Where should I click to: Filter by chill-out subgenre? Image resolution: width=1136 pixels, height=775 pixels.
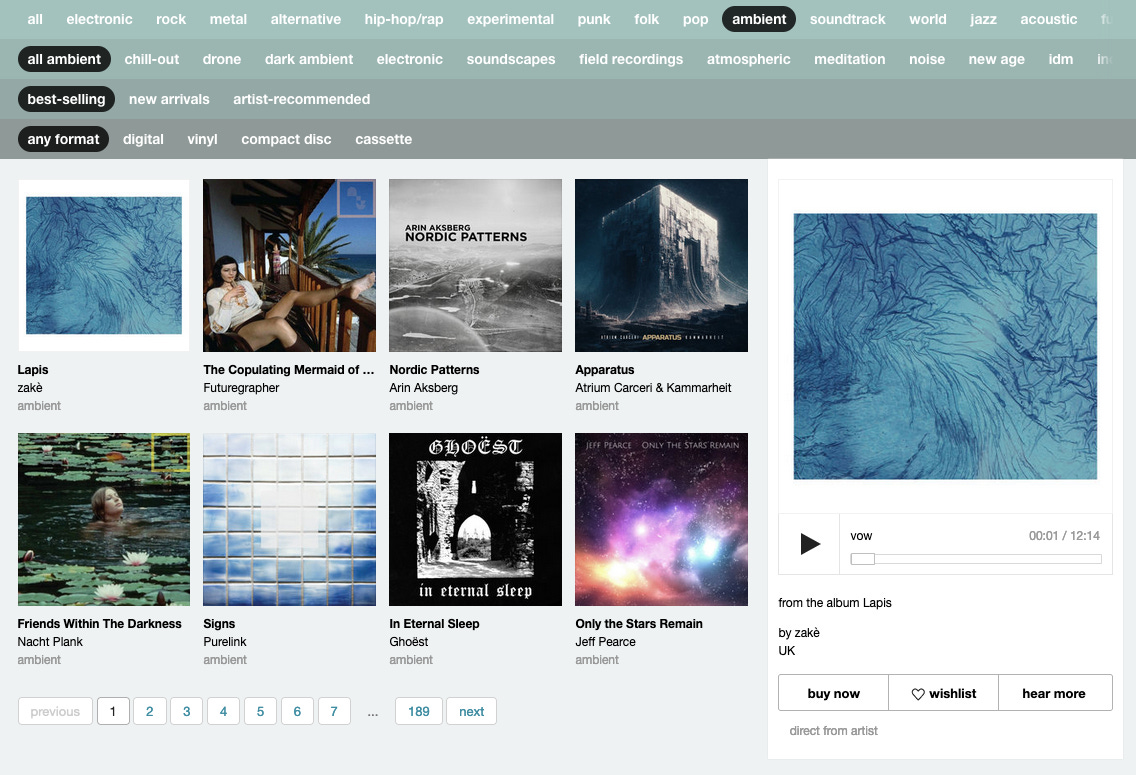(151, 59)
